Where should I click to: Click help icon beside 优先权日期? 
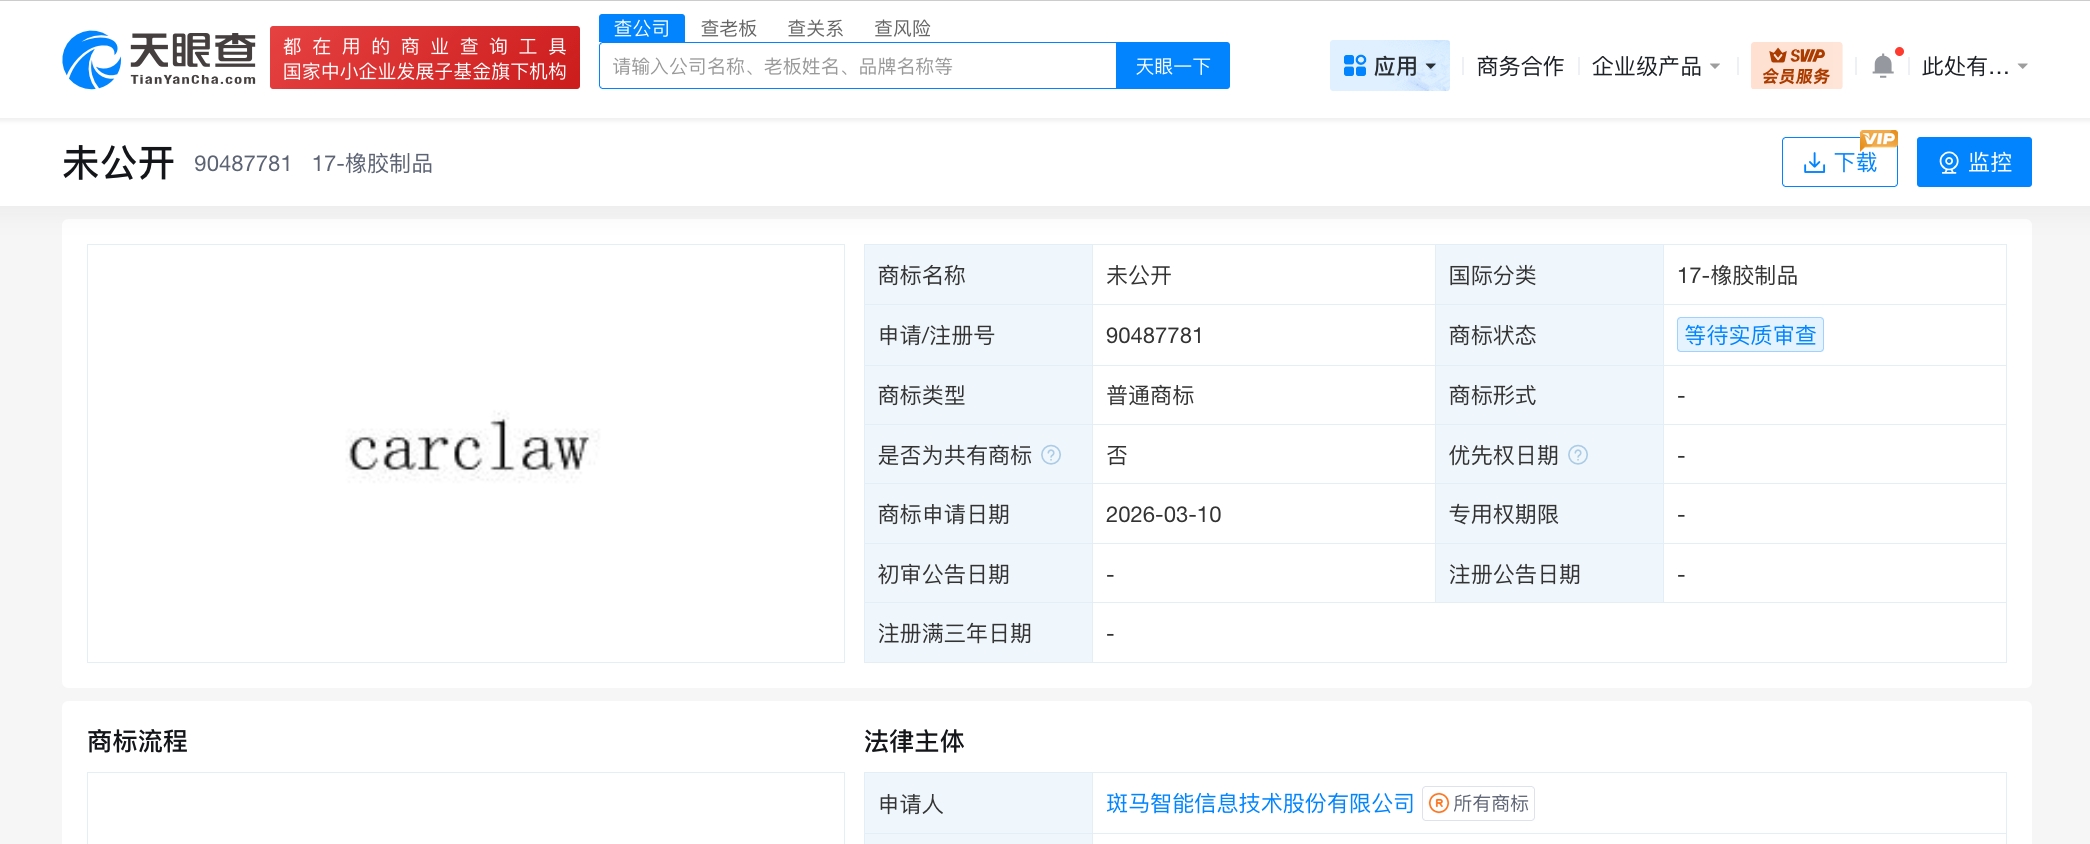pyautogui.click(x=1578, y=455)
